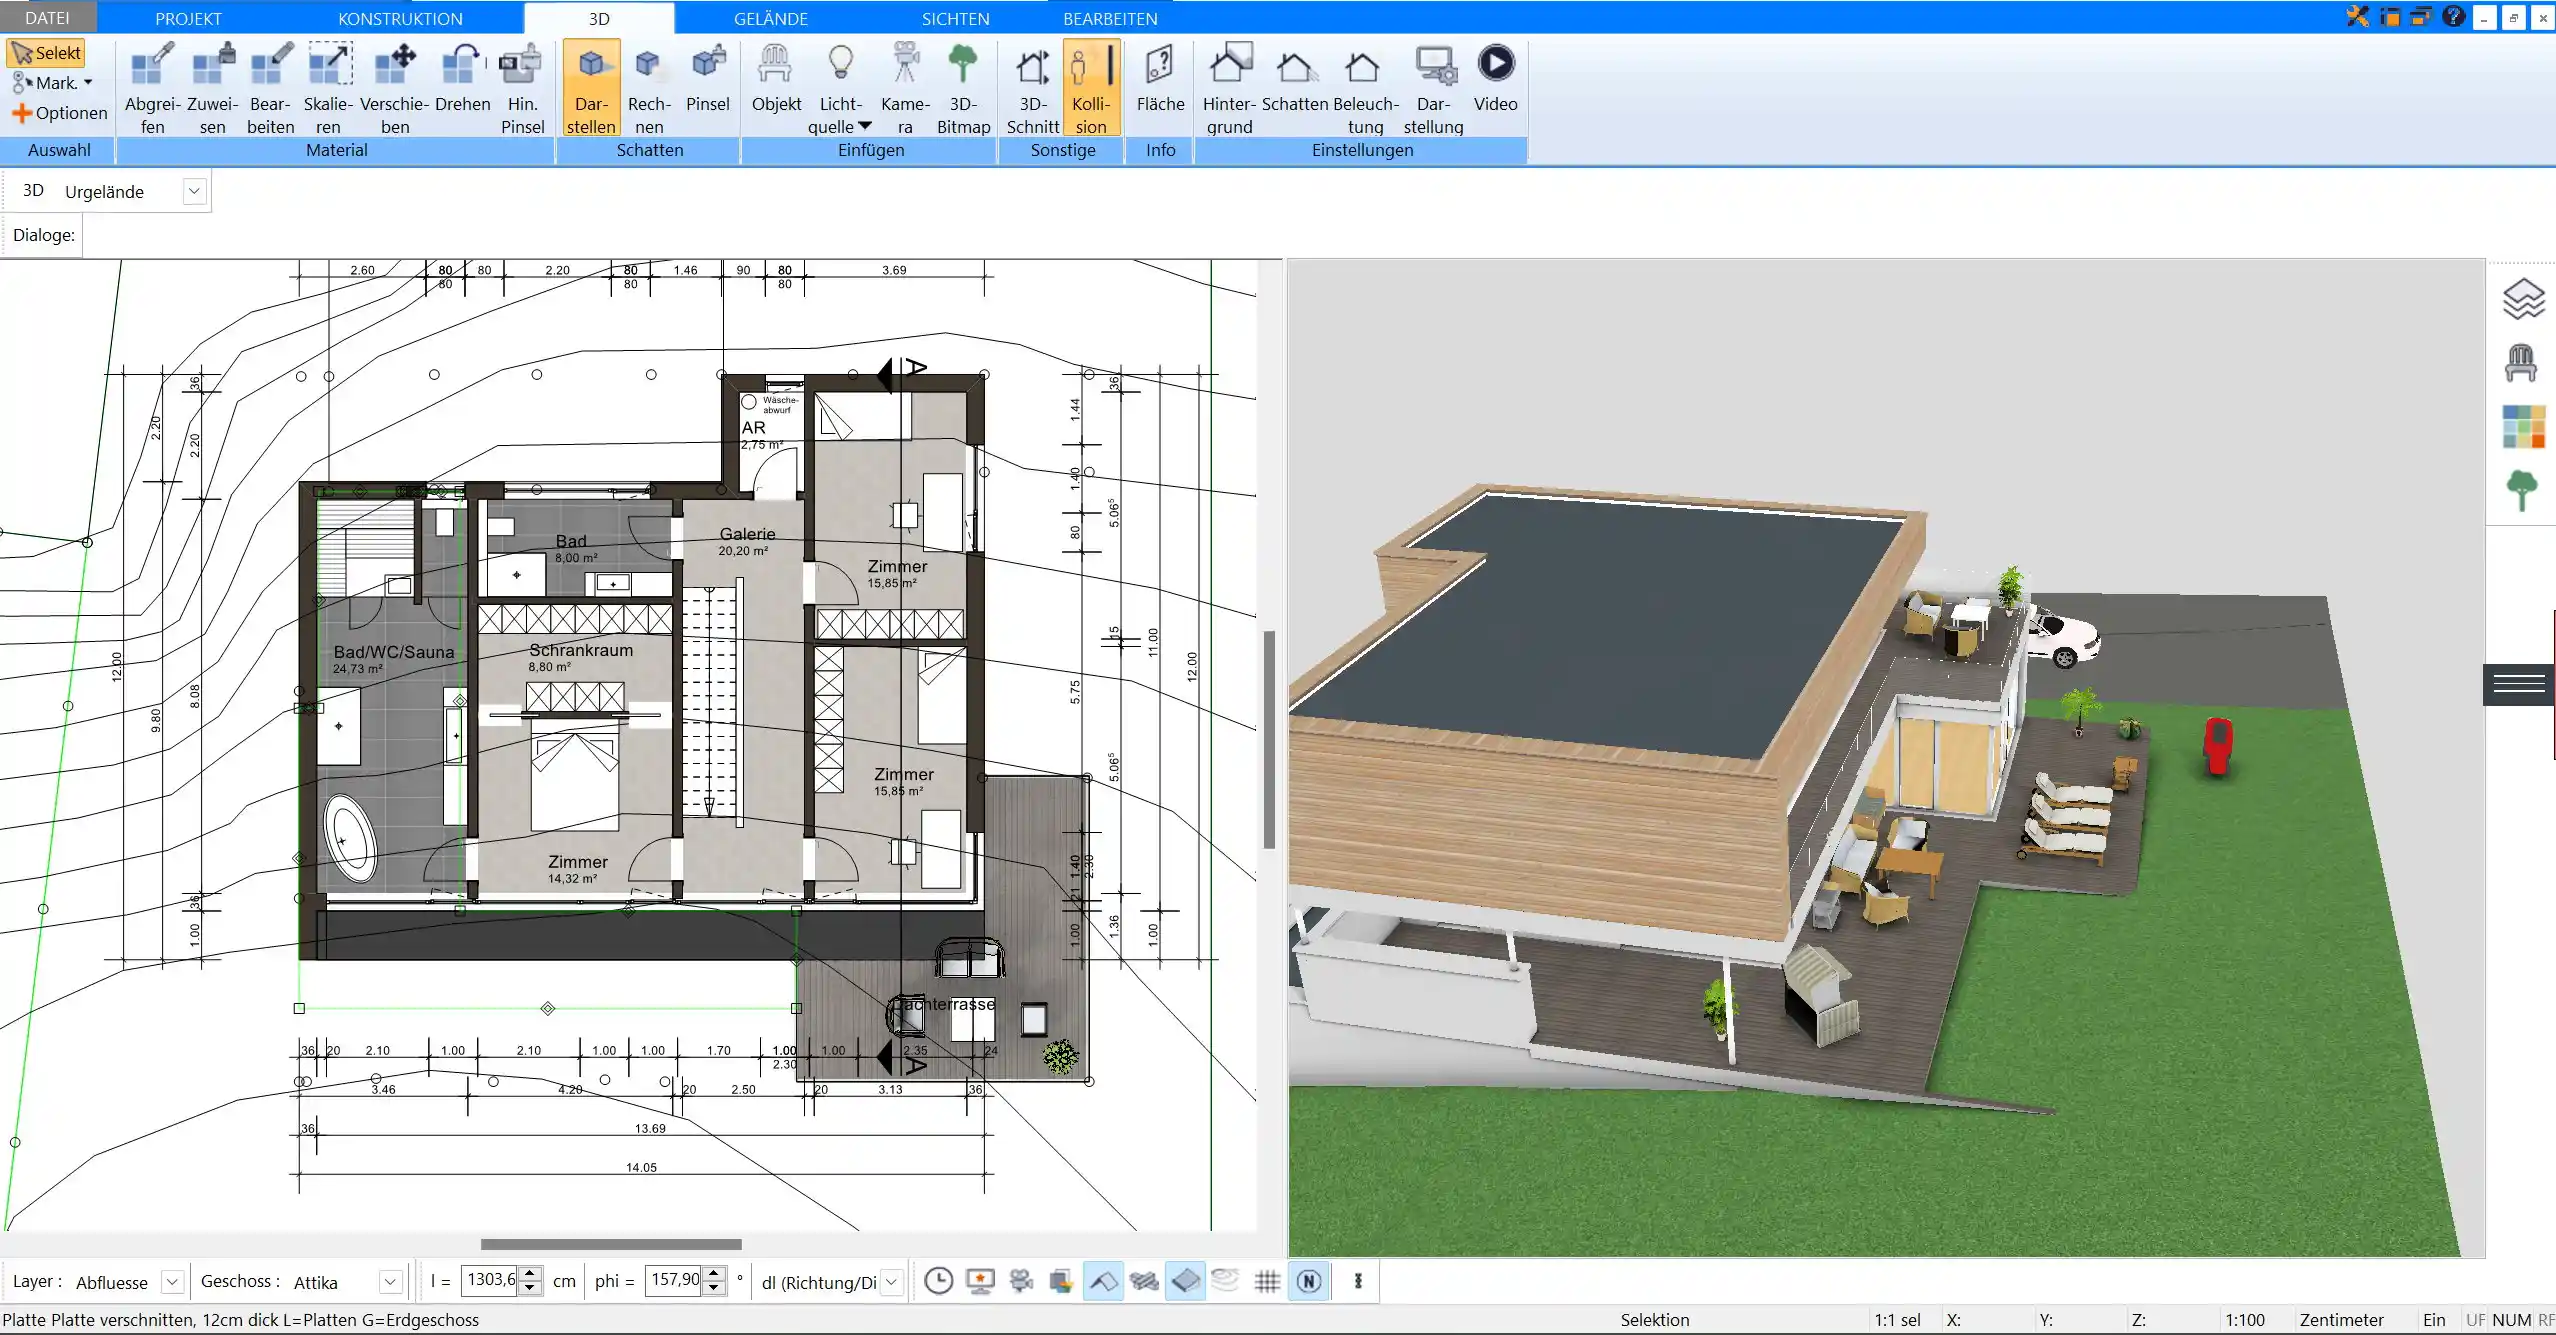Toggle the Darstellen shadow button
This screenshot has width=2556, height=1335.
coord(591,88)
